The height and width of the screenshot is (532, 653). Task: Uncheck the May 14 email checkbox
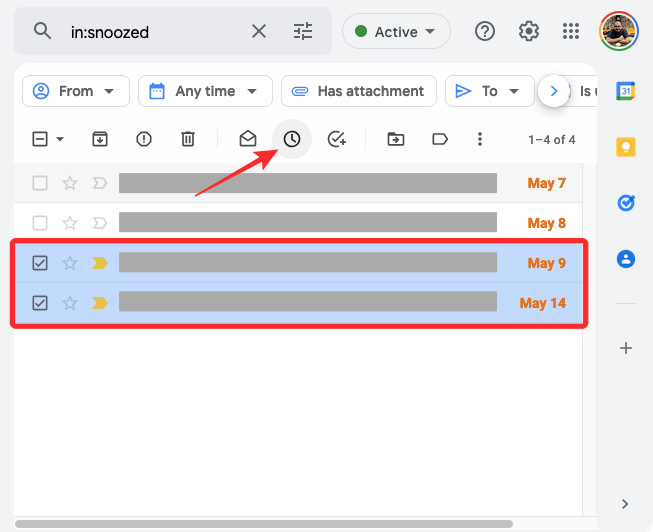coord(40,303)
